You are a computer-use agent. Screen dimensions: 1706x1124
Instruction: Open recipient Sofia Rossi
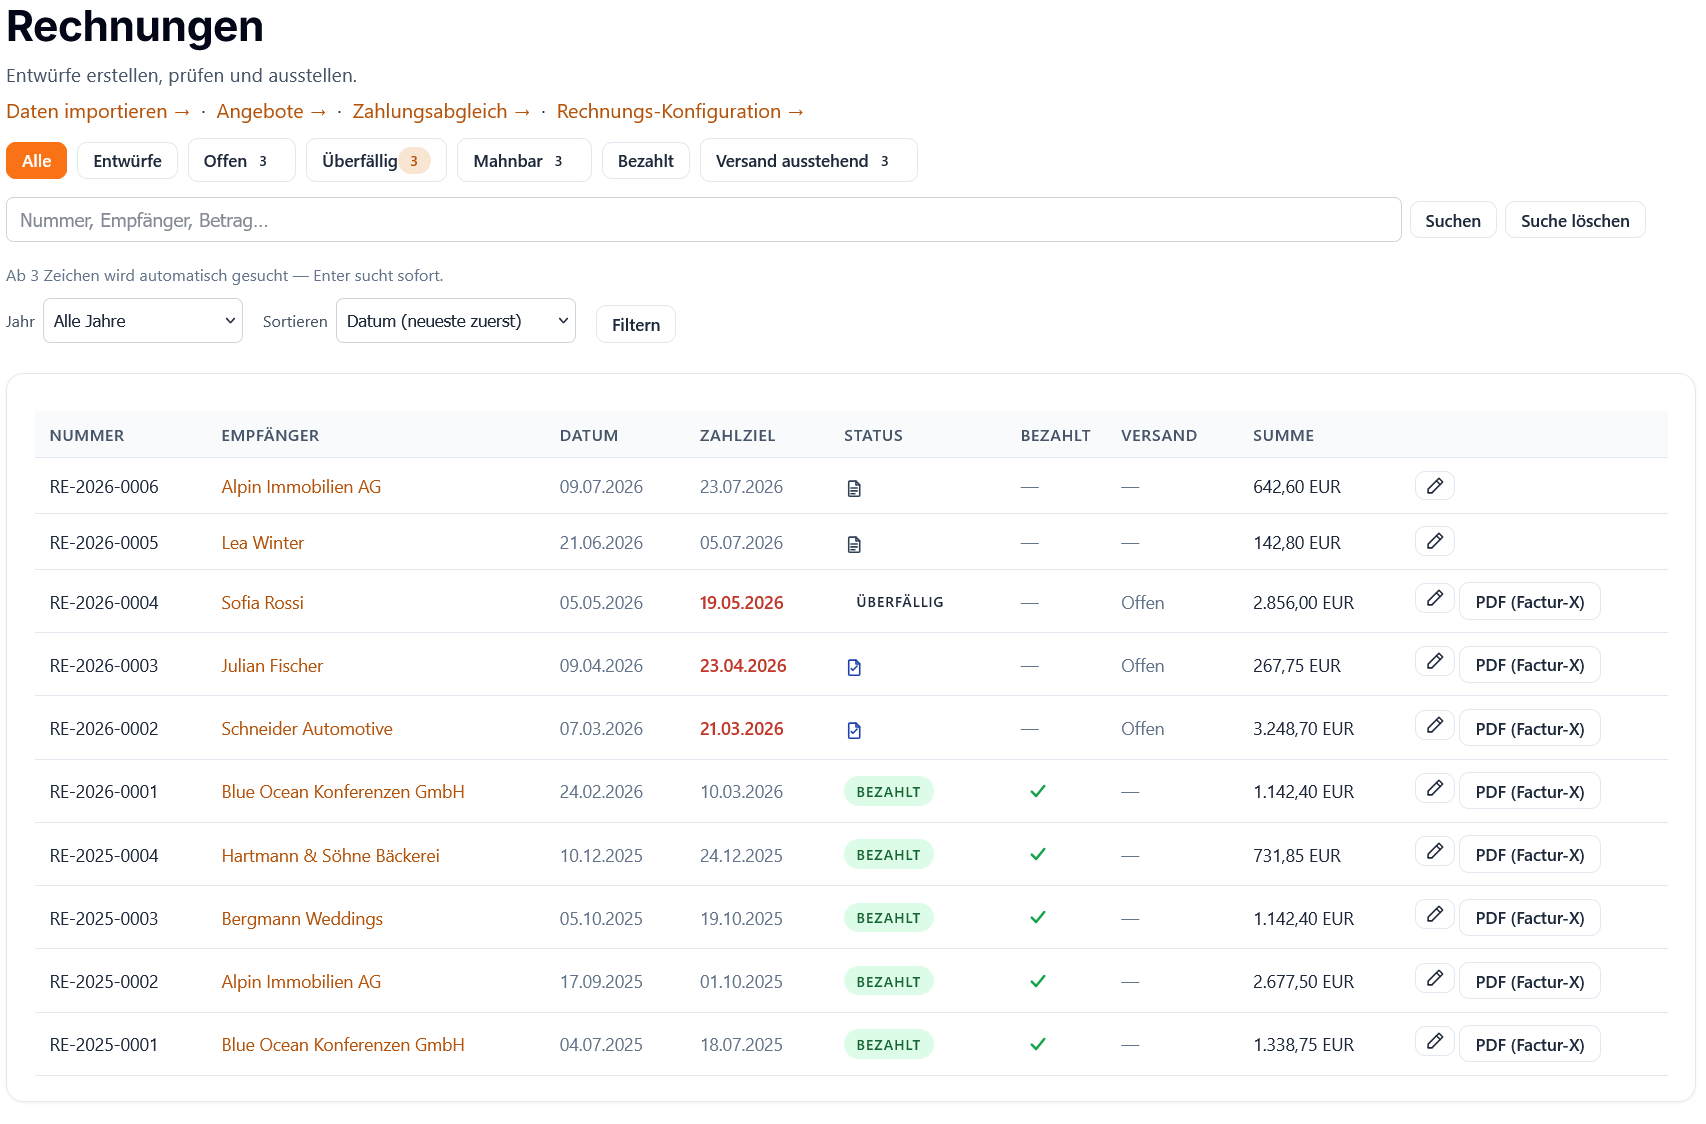tap(262, 603)
